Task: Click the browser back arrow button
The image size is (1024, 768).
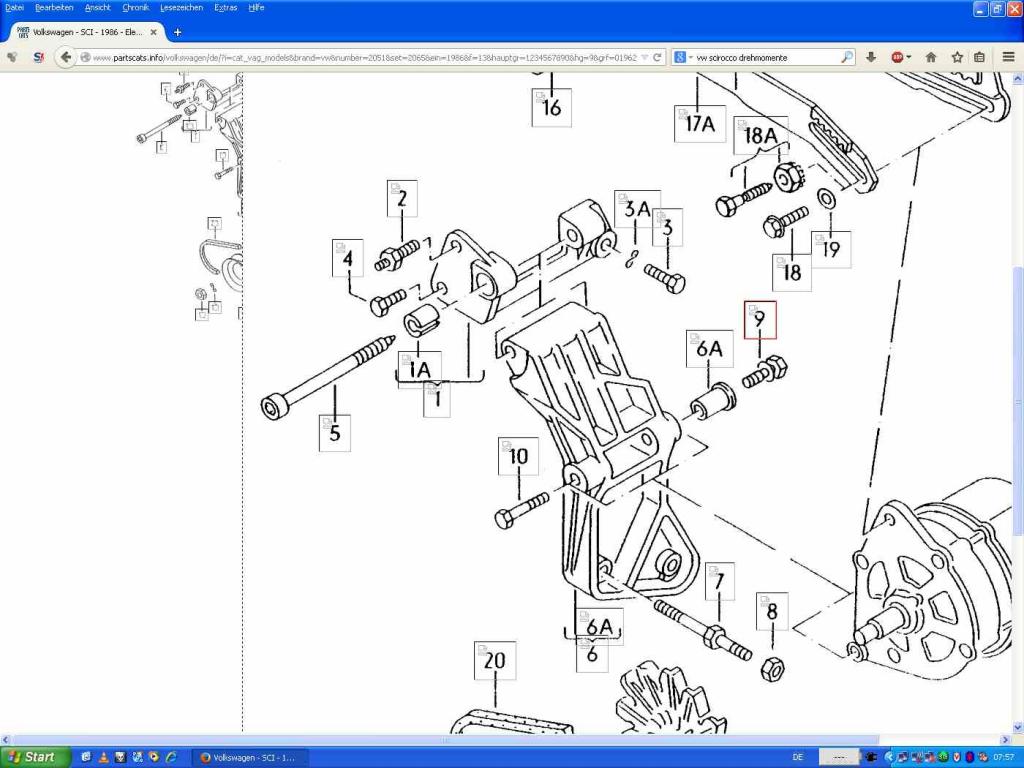Action: [x=66, y=57]
